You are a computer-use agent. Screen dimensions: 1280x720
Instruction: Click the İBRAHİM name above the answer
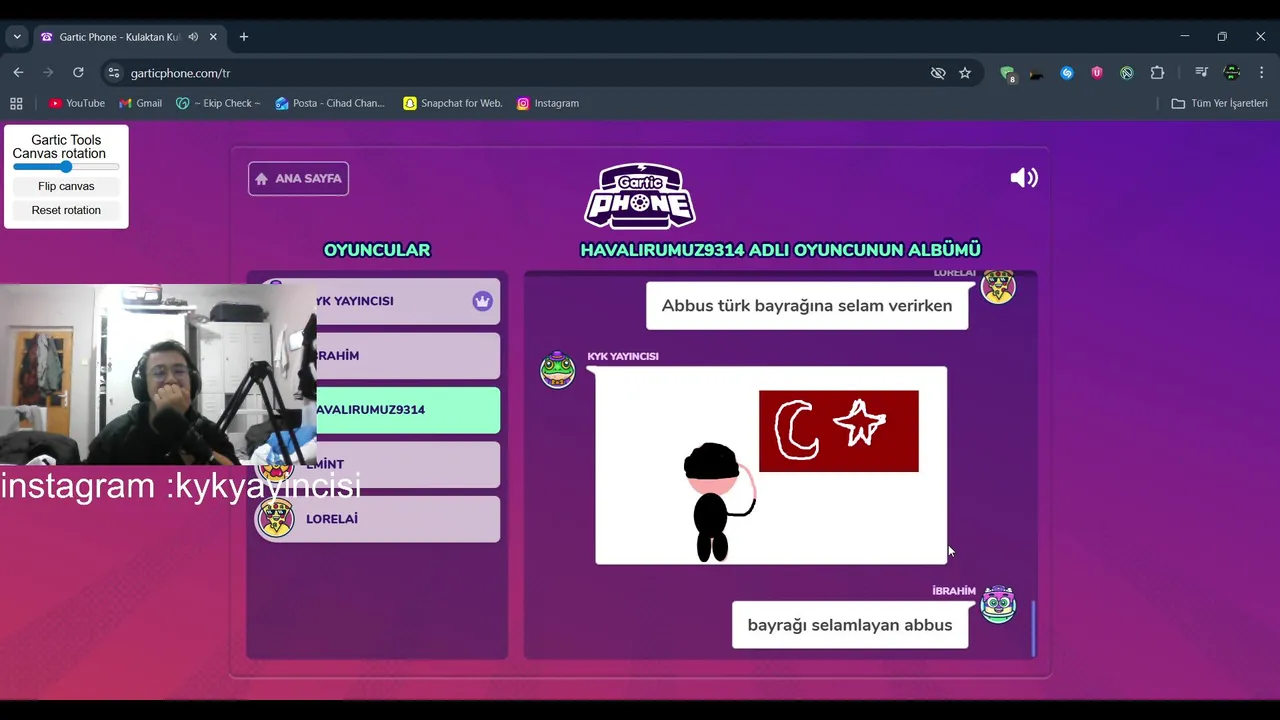954,591
